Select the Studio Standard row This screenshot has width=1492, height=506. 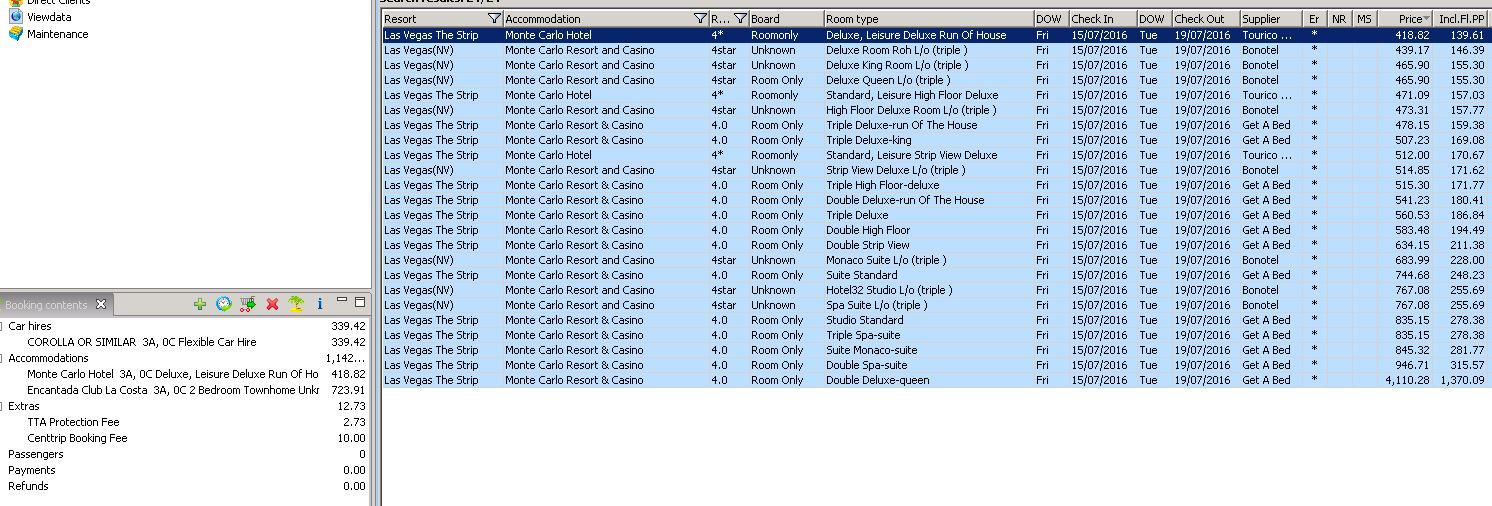click(937, 320)
